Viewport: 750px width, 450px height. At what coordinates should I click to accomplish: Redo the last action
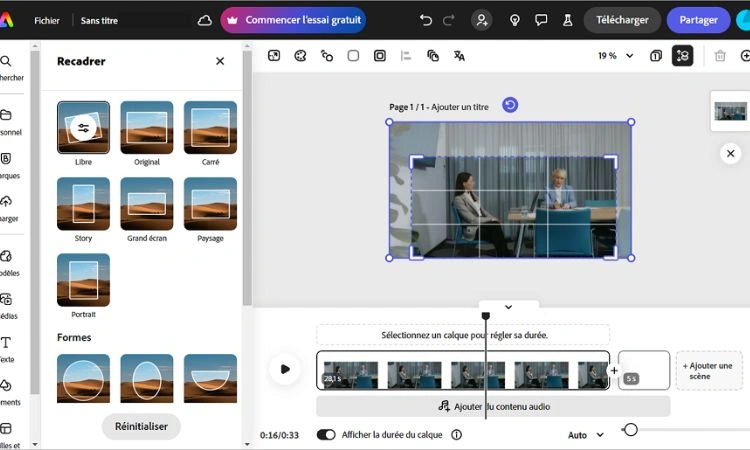(448, 20)
